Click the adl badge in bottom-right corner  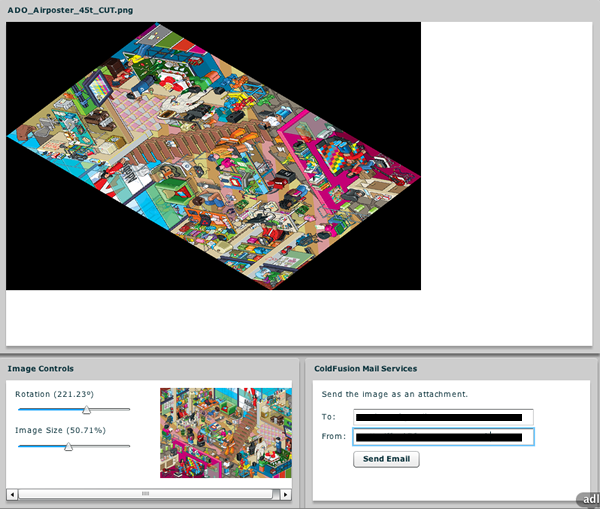[x=589, y=499]
